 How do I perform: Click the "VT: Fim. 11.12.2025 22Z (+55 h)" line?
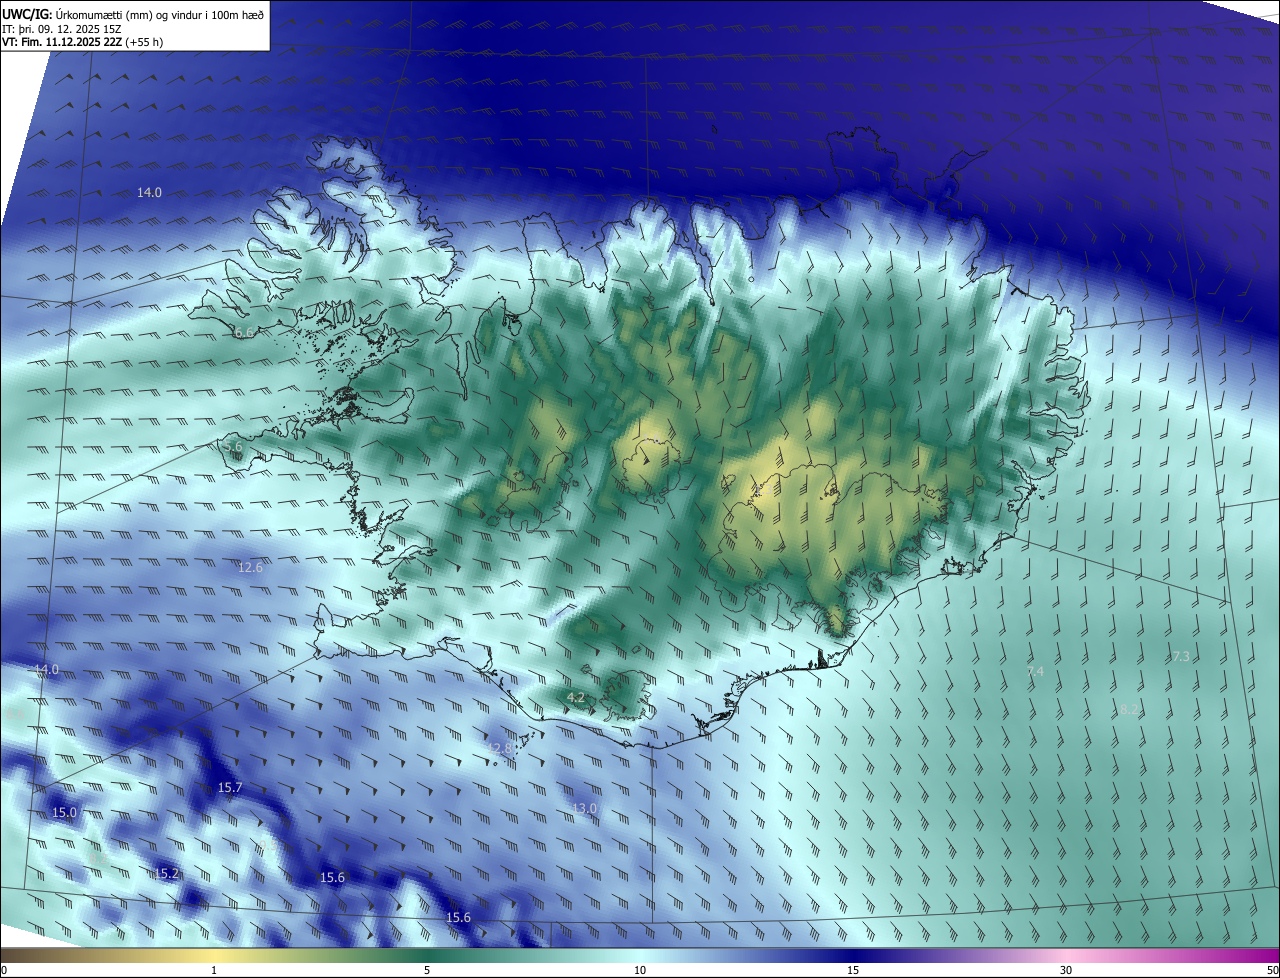click(83, 42)
